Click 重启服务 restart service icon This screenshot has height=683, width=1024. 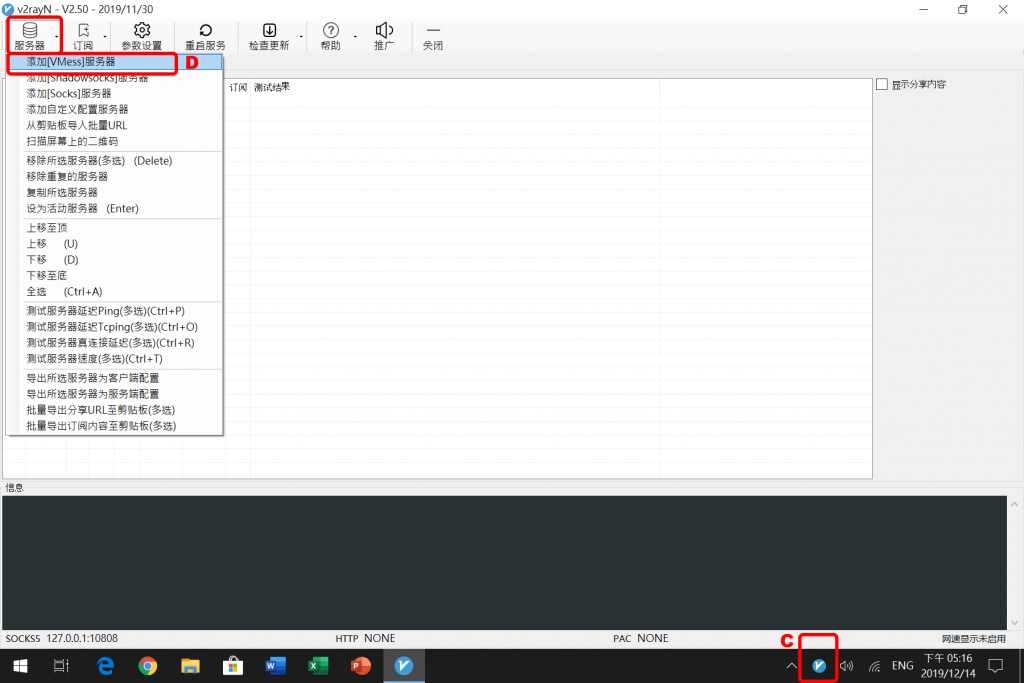tap(205, 37)
